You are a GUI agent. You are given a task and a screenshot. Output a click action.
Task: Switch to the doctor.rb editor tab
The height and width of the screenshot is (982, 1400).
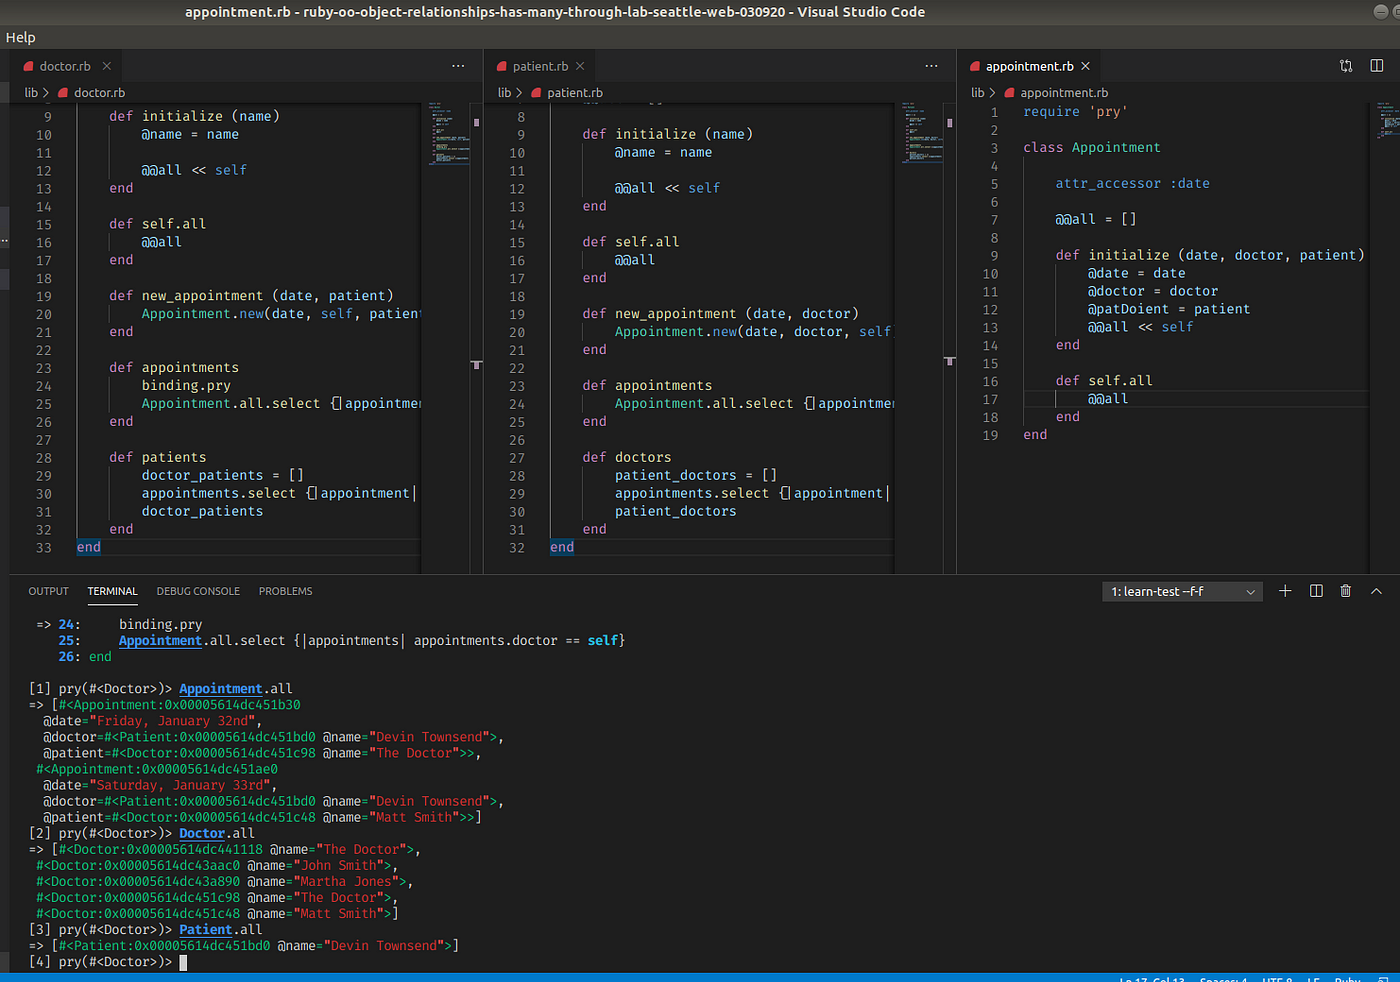pyautogui.click(x=65, y=66)
